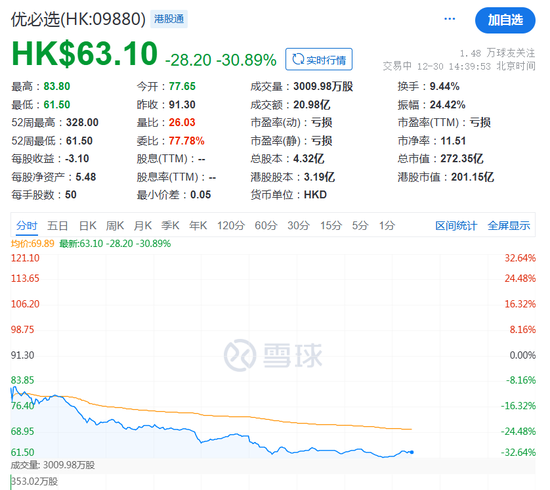The width and height of the screenshot is (550, 490).
Task: Click the 昨收 value 91.30
Action: [x=182, y=105]
